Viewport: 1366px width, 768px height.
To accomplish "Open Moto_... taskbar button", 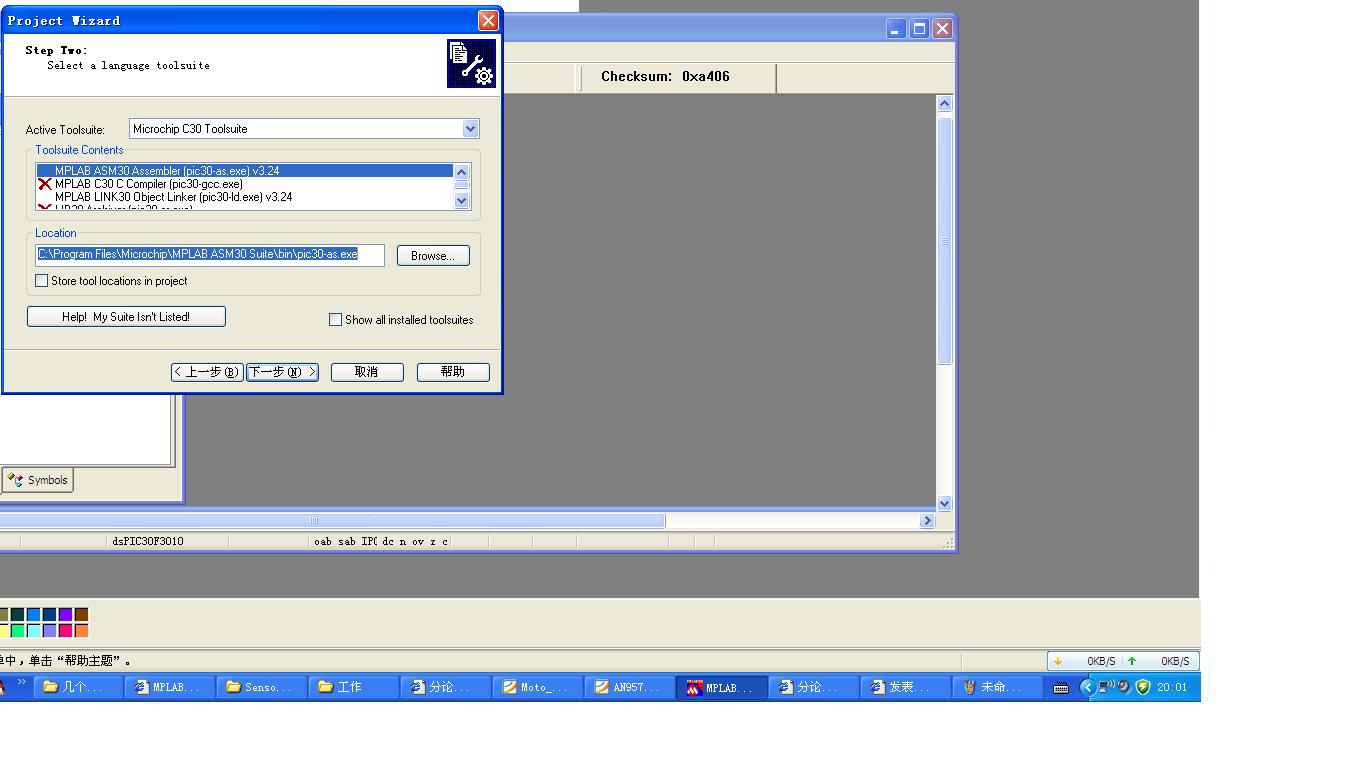I will pos(539,687).
